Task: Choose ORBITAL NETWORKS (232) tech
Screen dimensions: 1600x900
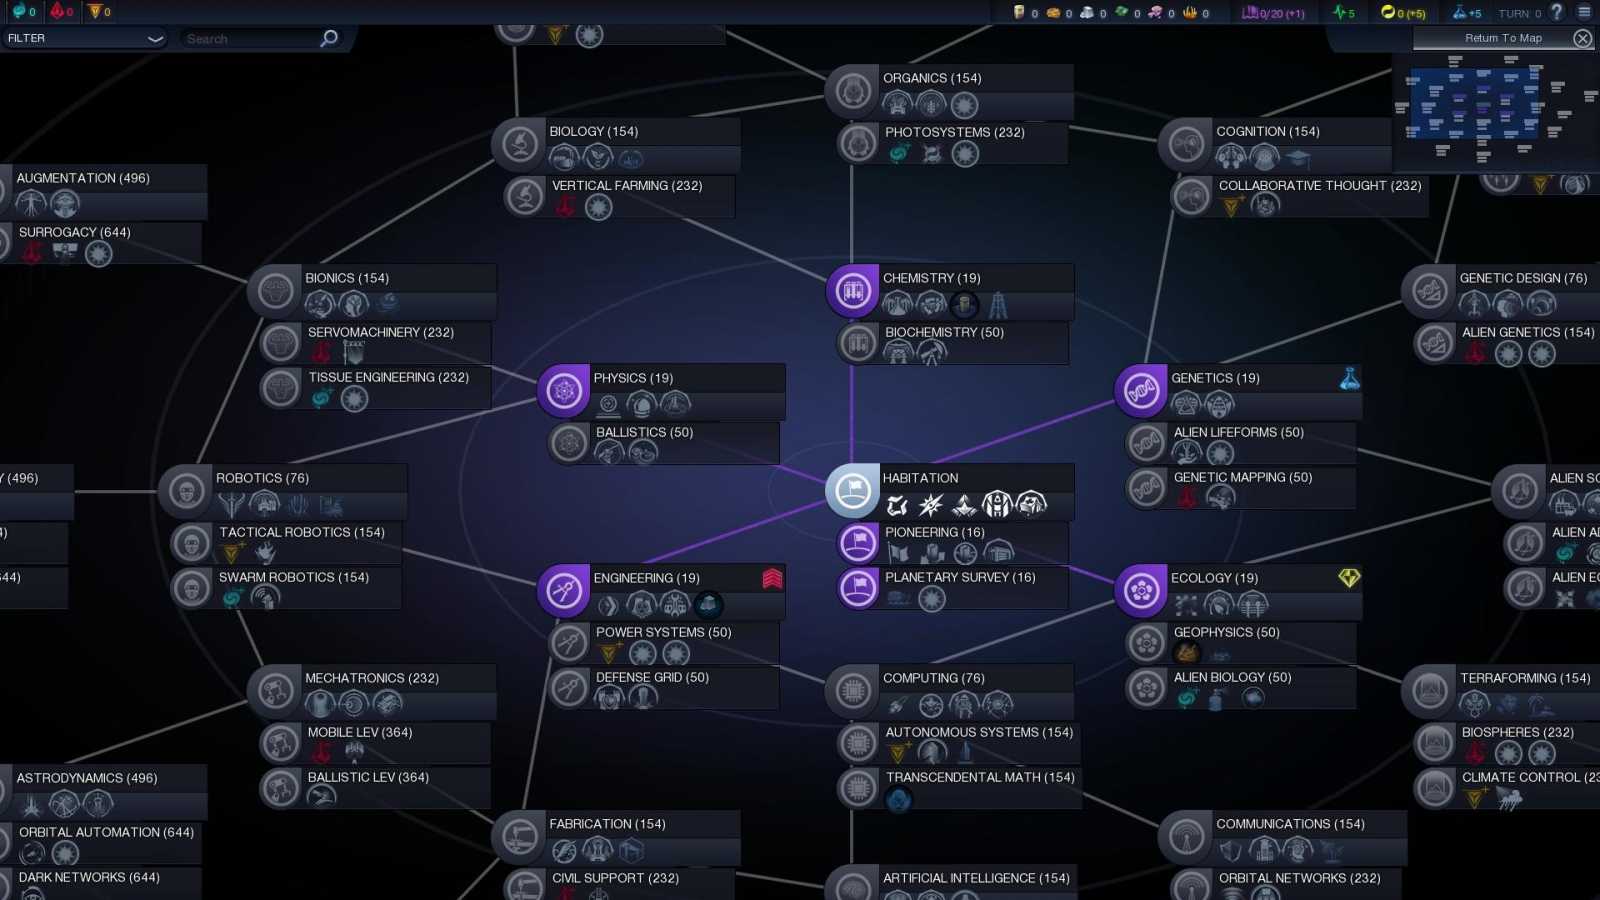Action: [x=1287, y=884]
